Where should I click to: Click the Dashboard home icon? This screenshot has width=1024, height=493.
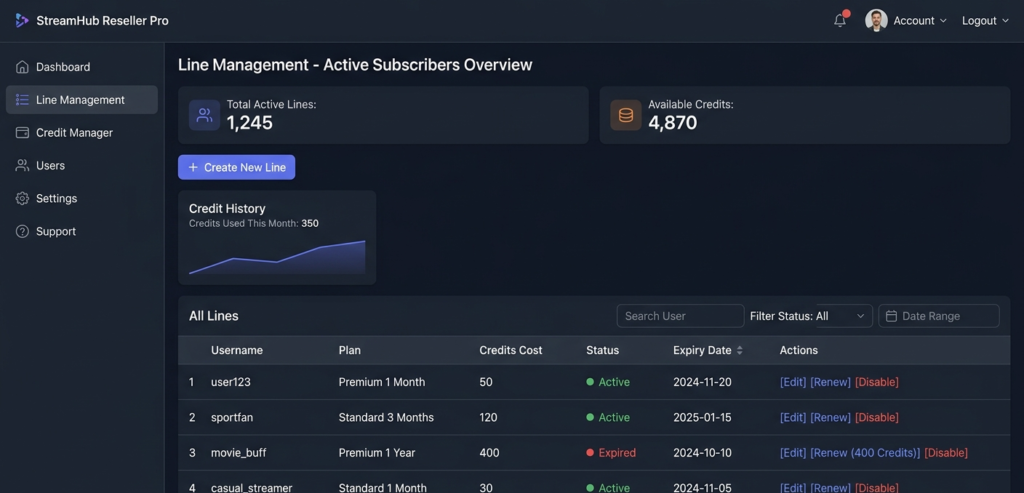[x=22, y=67]
